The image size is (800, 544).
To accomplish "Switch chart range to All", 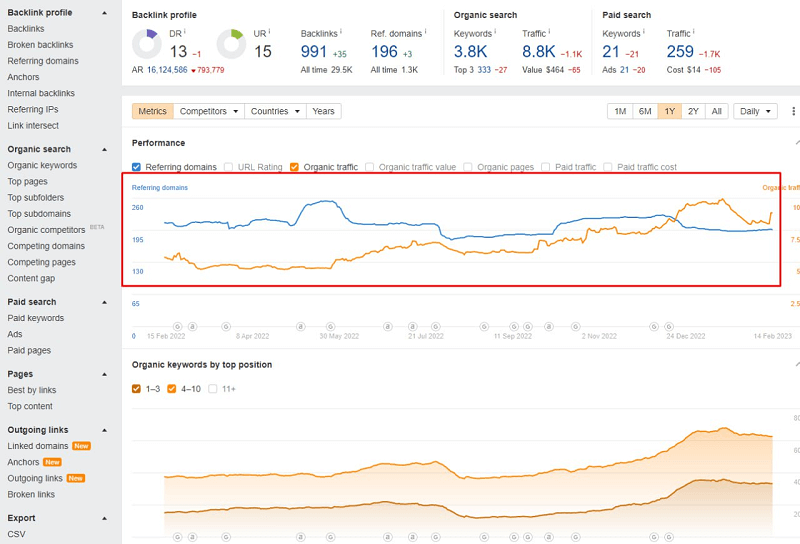I will pos(716,111).
